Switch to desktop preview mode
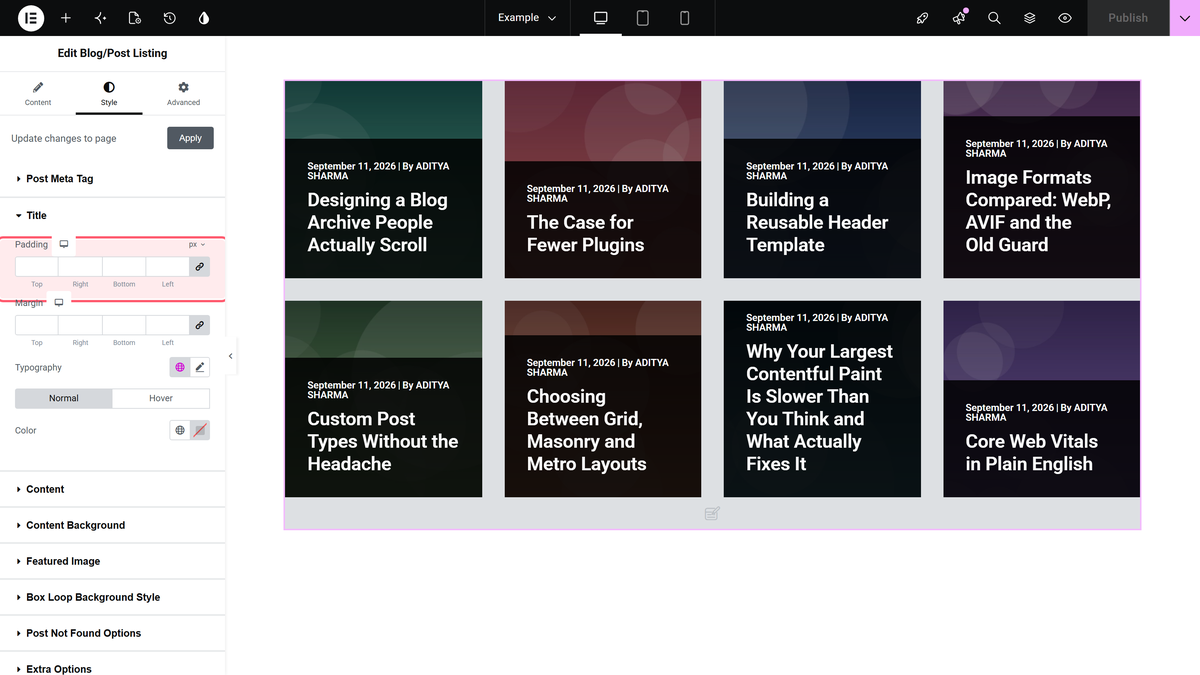Viewport: 1200px width, 675px height. [x=601, y=18]
